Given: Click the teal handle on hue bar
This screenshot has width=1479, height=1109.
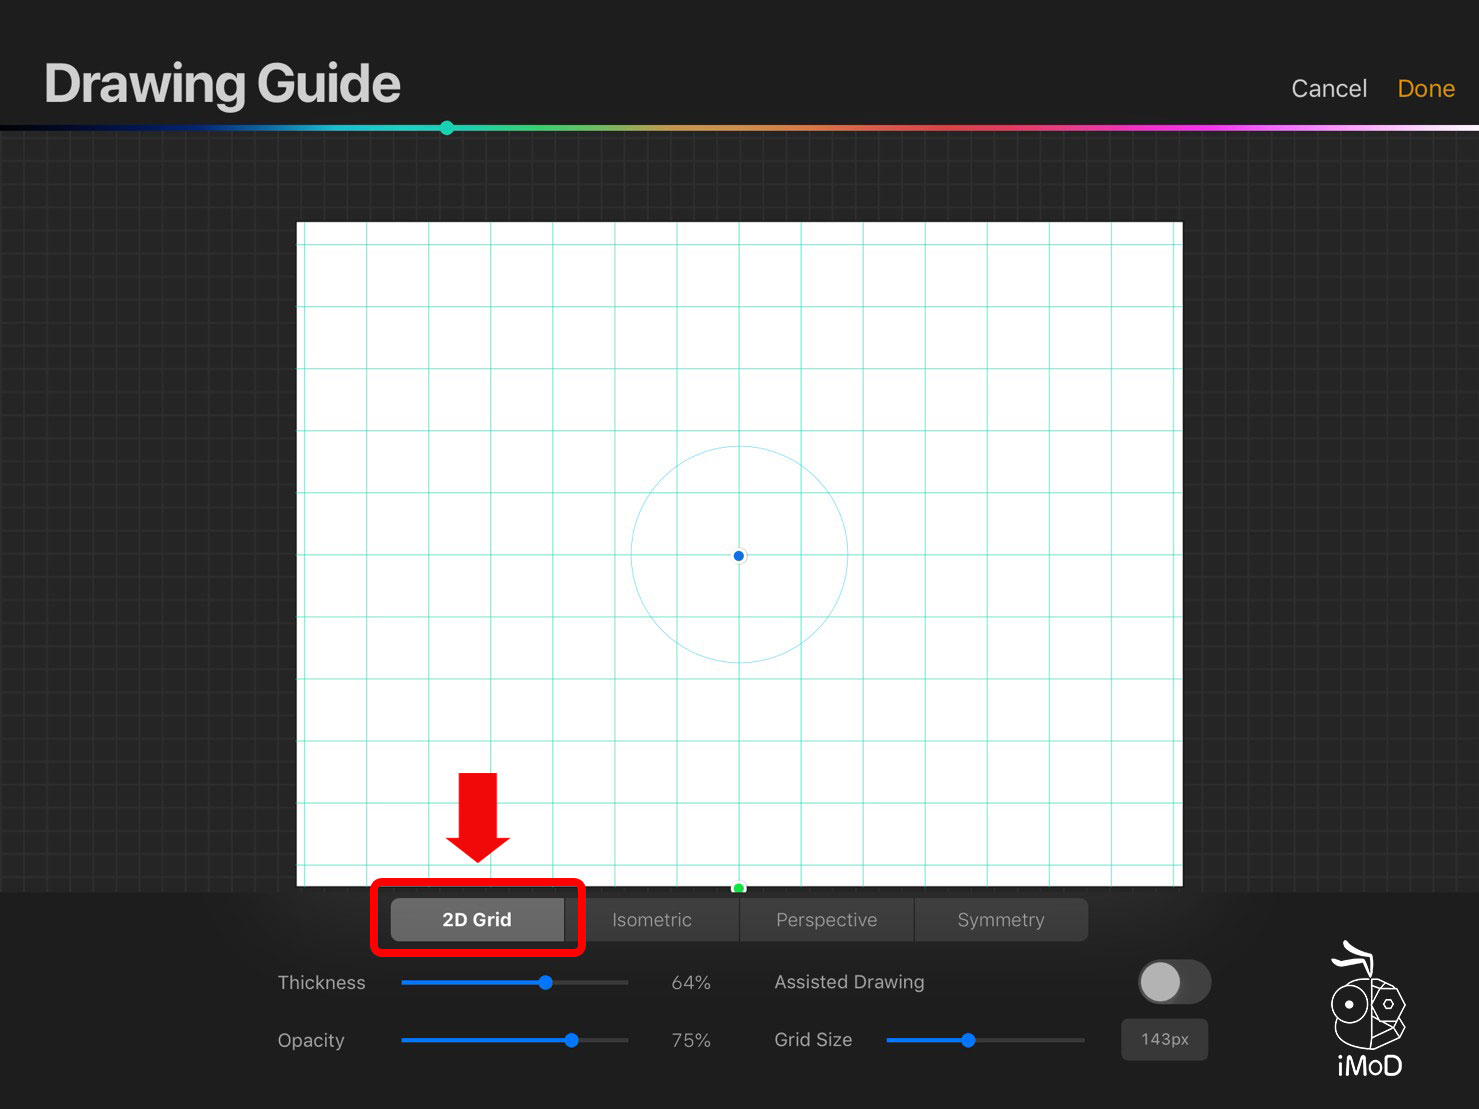Looking at the screenshot, I should (447, 128).
